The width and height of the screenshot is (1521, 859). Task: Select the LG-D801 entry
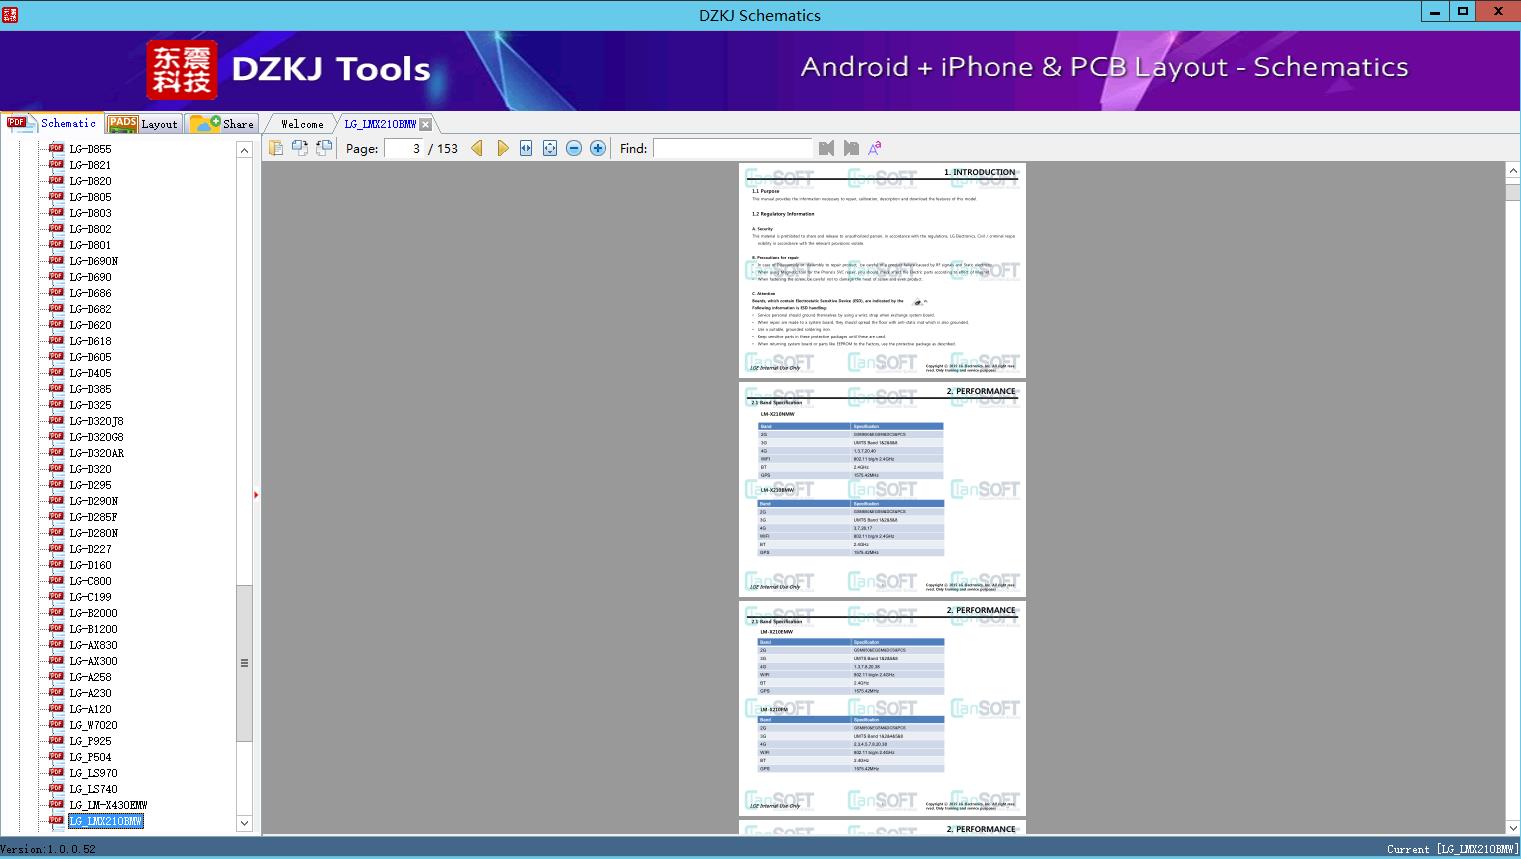coord(90,245)
